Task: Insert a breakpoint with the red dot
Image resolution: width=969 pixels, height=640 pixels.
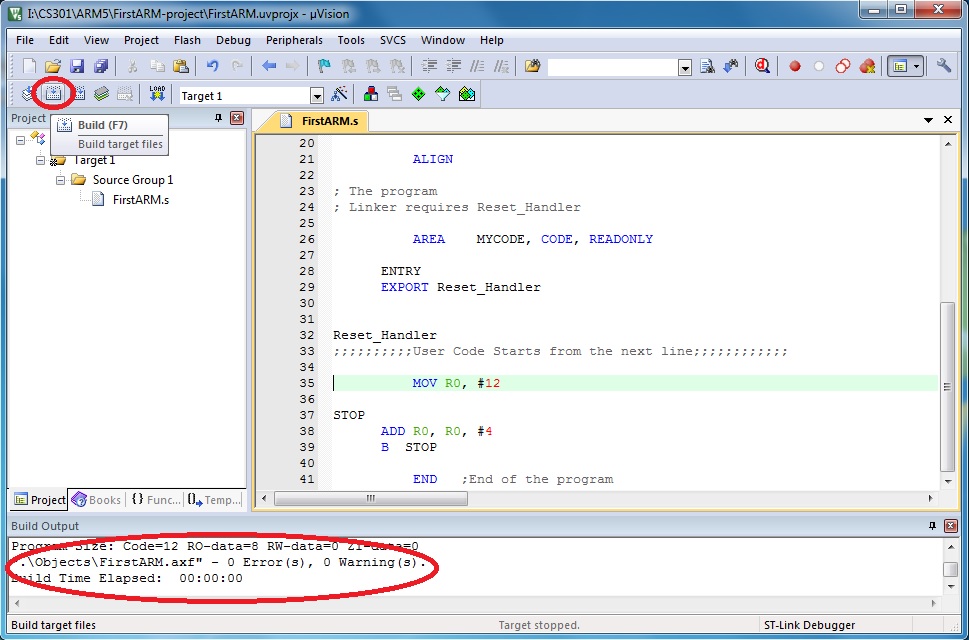Action: (795, 66)
